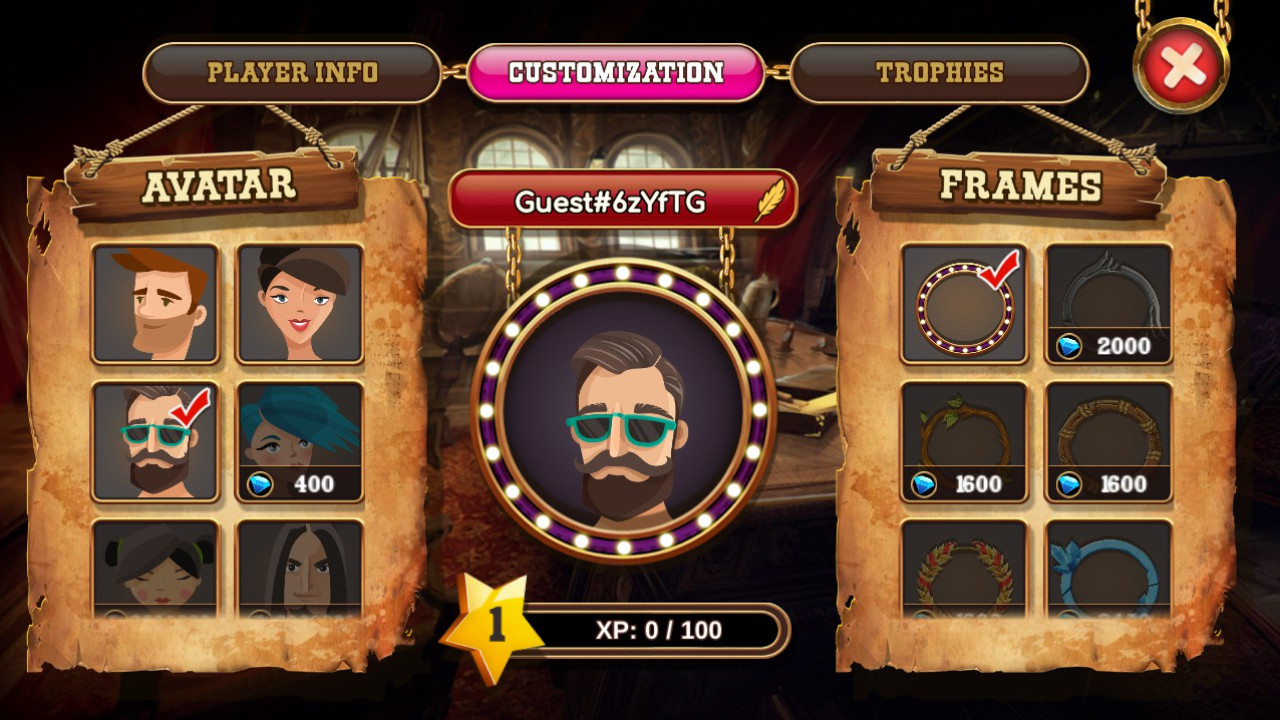Switch to the Trophies tab
This screenshot has width=1280, height=720.
pos(939,72)
